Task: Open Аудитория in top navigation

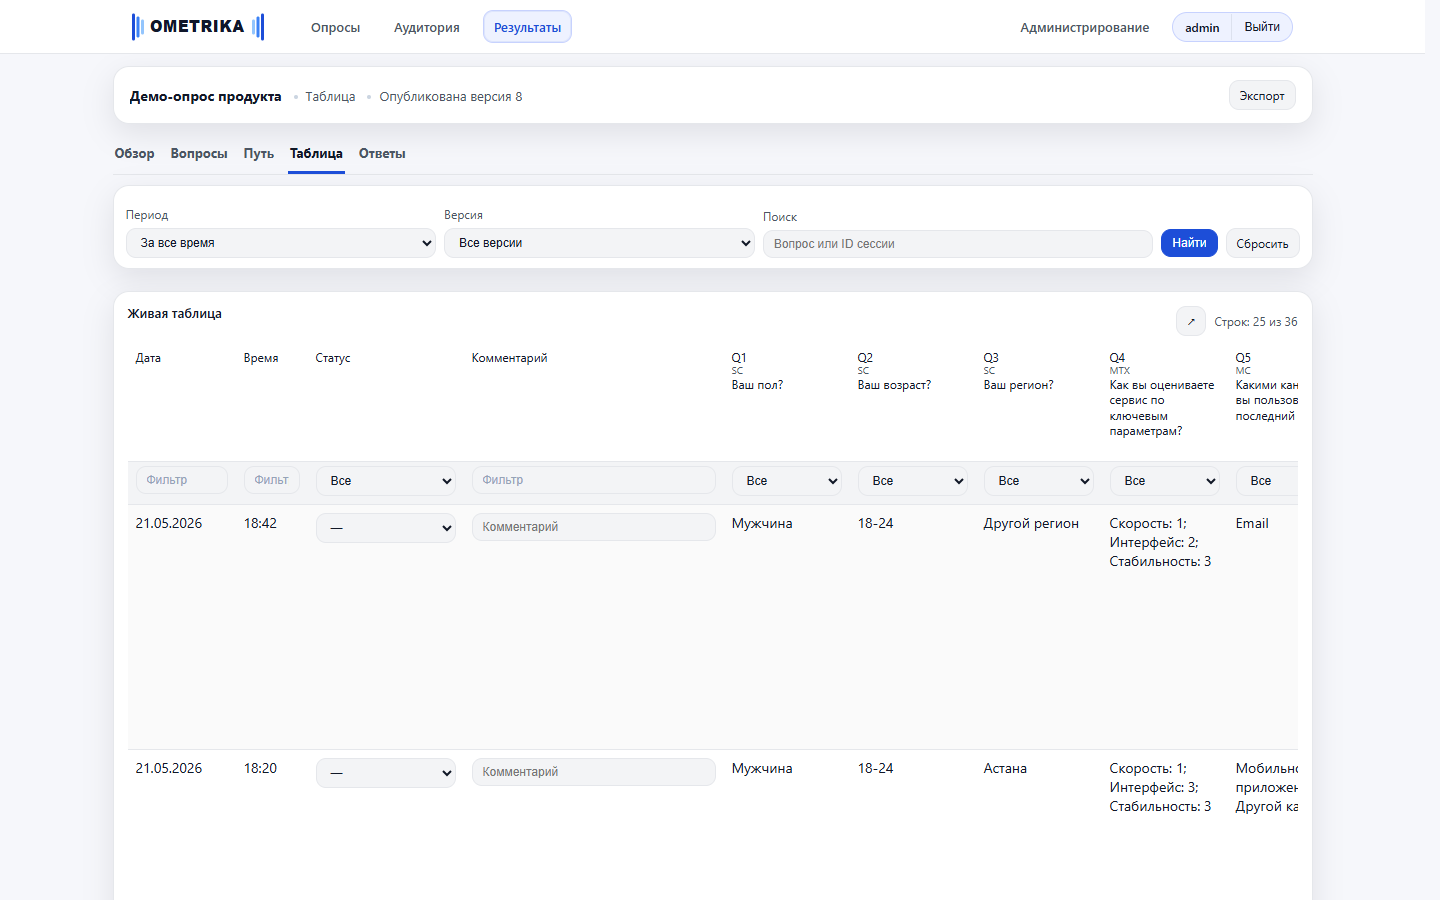Action: point(427,27)
